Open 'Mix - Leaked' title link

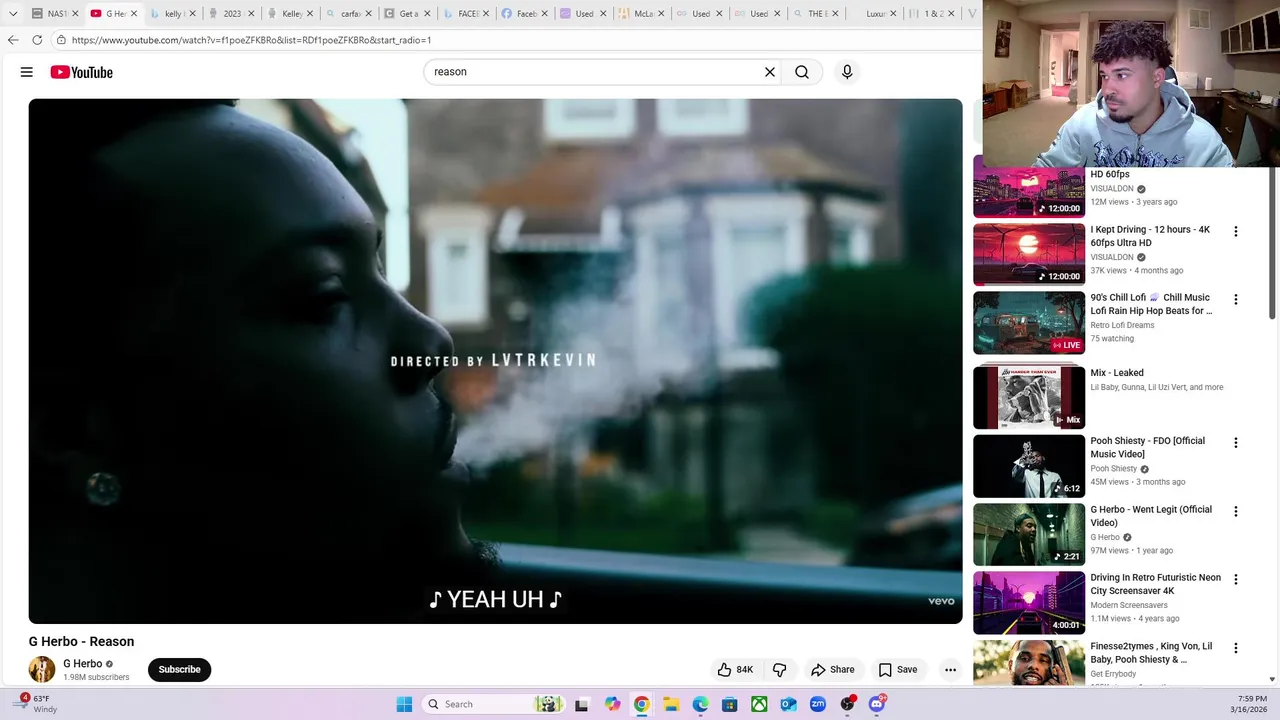(1117, 373)
